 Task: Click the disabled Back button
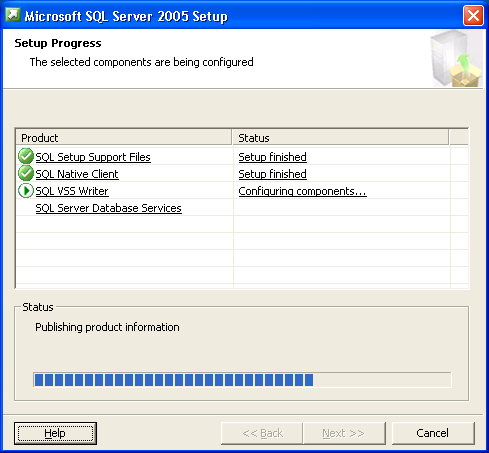pos(262,433)
